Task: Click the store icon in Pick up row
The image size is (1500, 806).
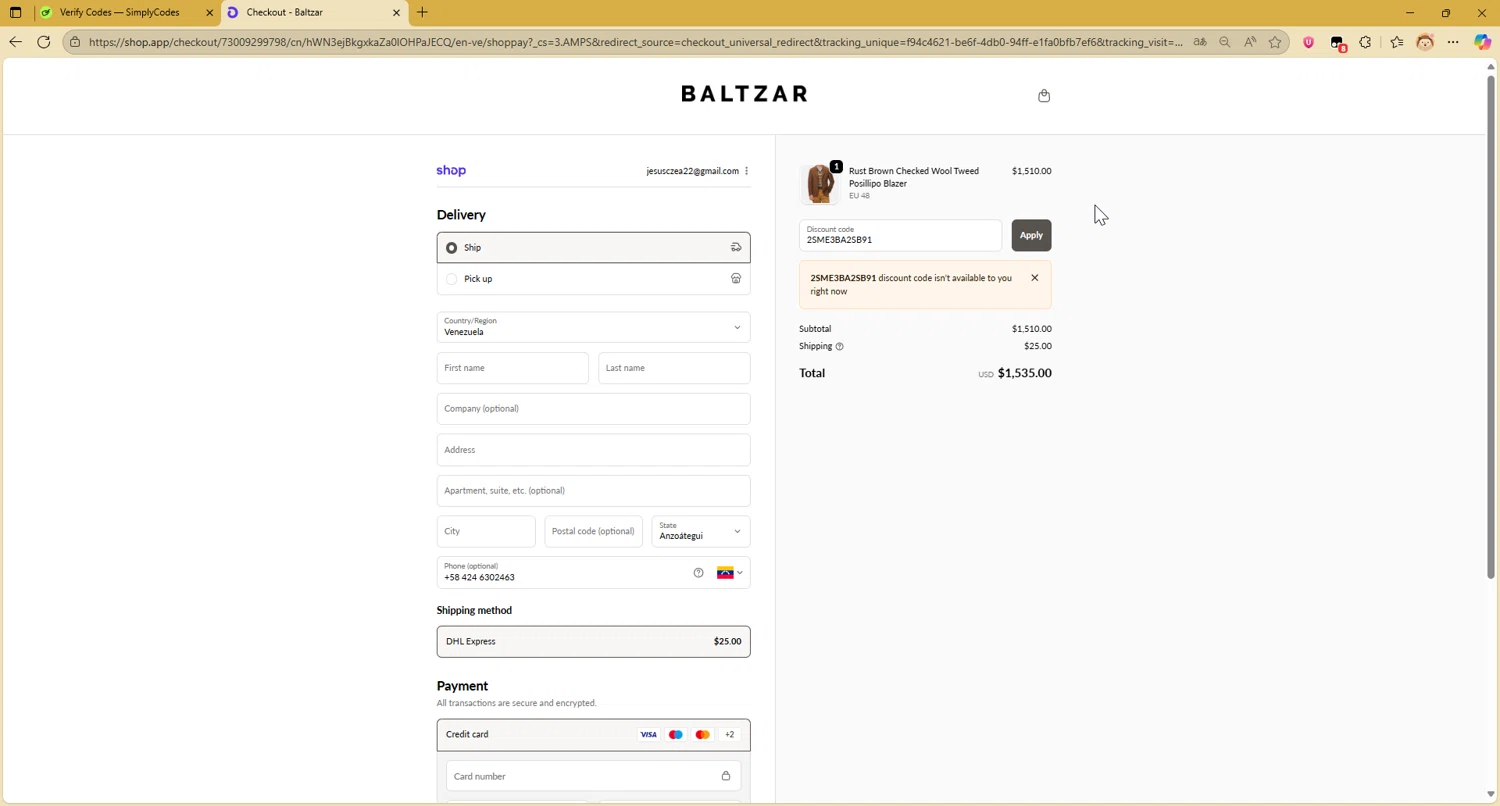Action: tap(736, 278)
